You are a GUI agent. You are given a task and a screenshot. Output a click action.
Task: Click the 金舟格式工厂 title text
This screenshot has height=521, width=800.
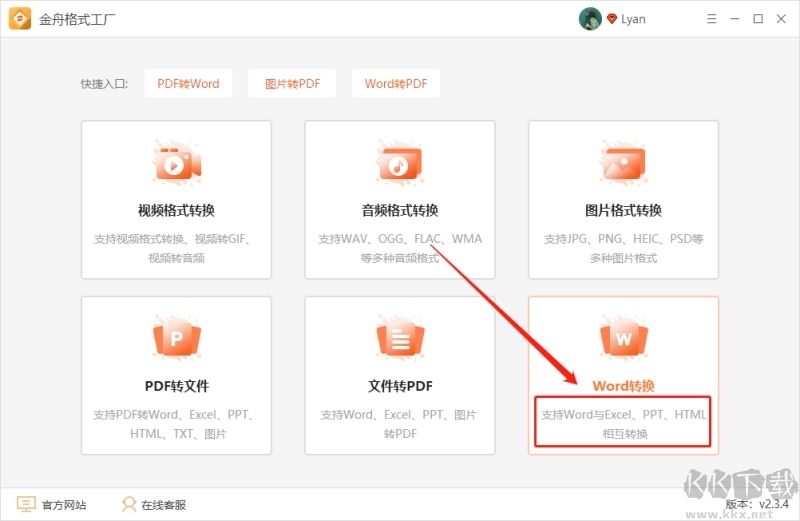click(x=77, y=19)
